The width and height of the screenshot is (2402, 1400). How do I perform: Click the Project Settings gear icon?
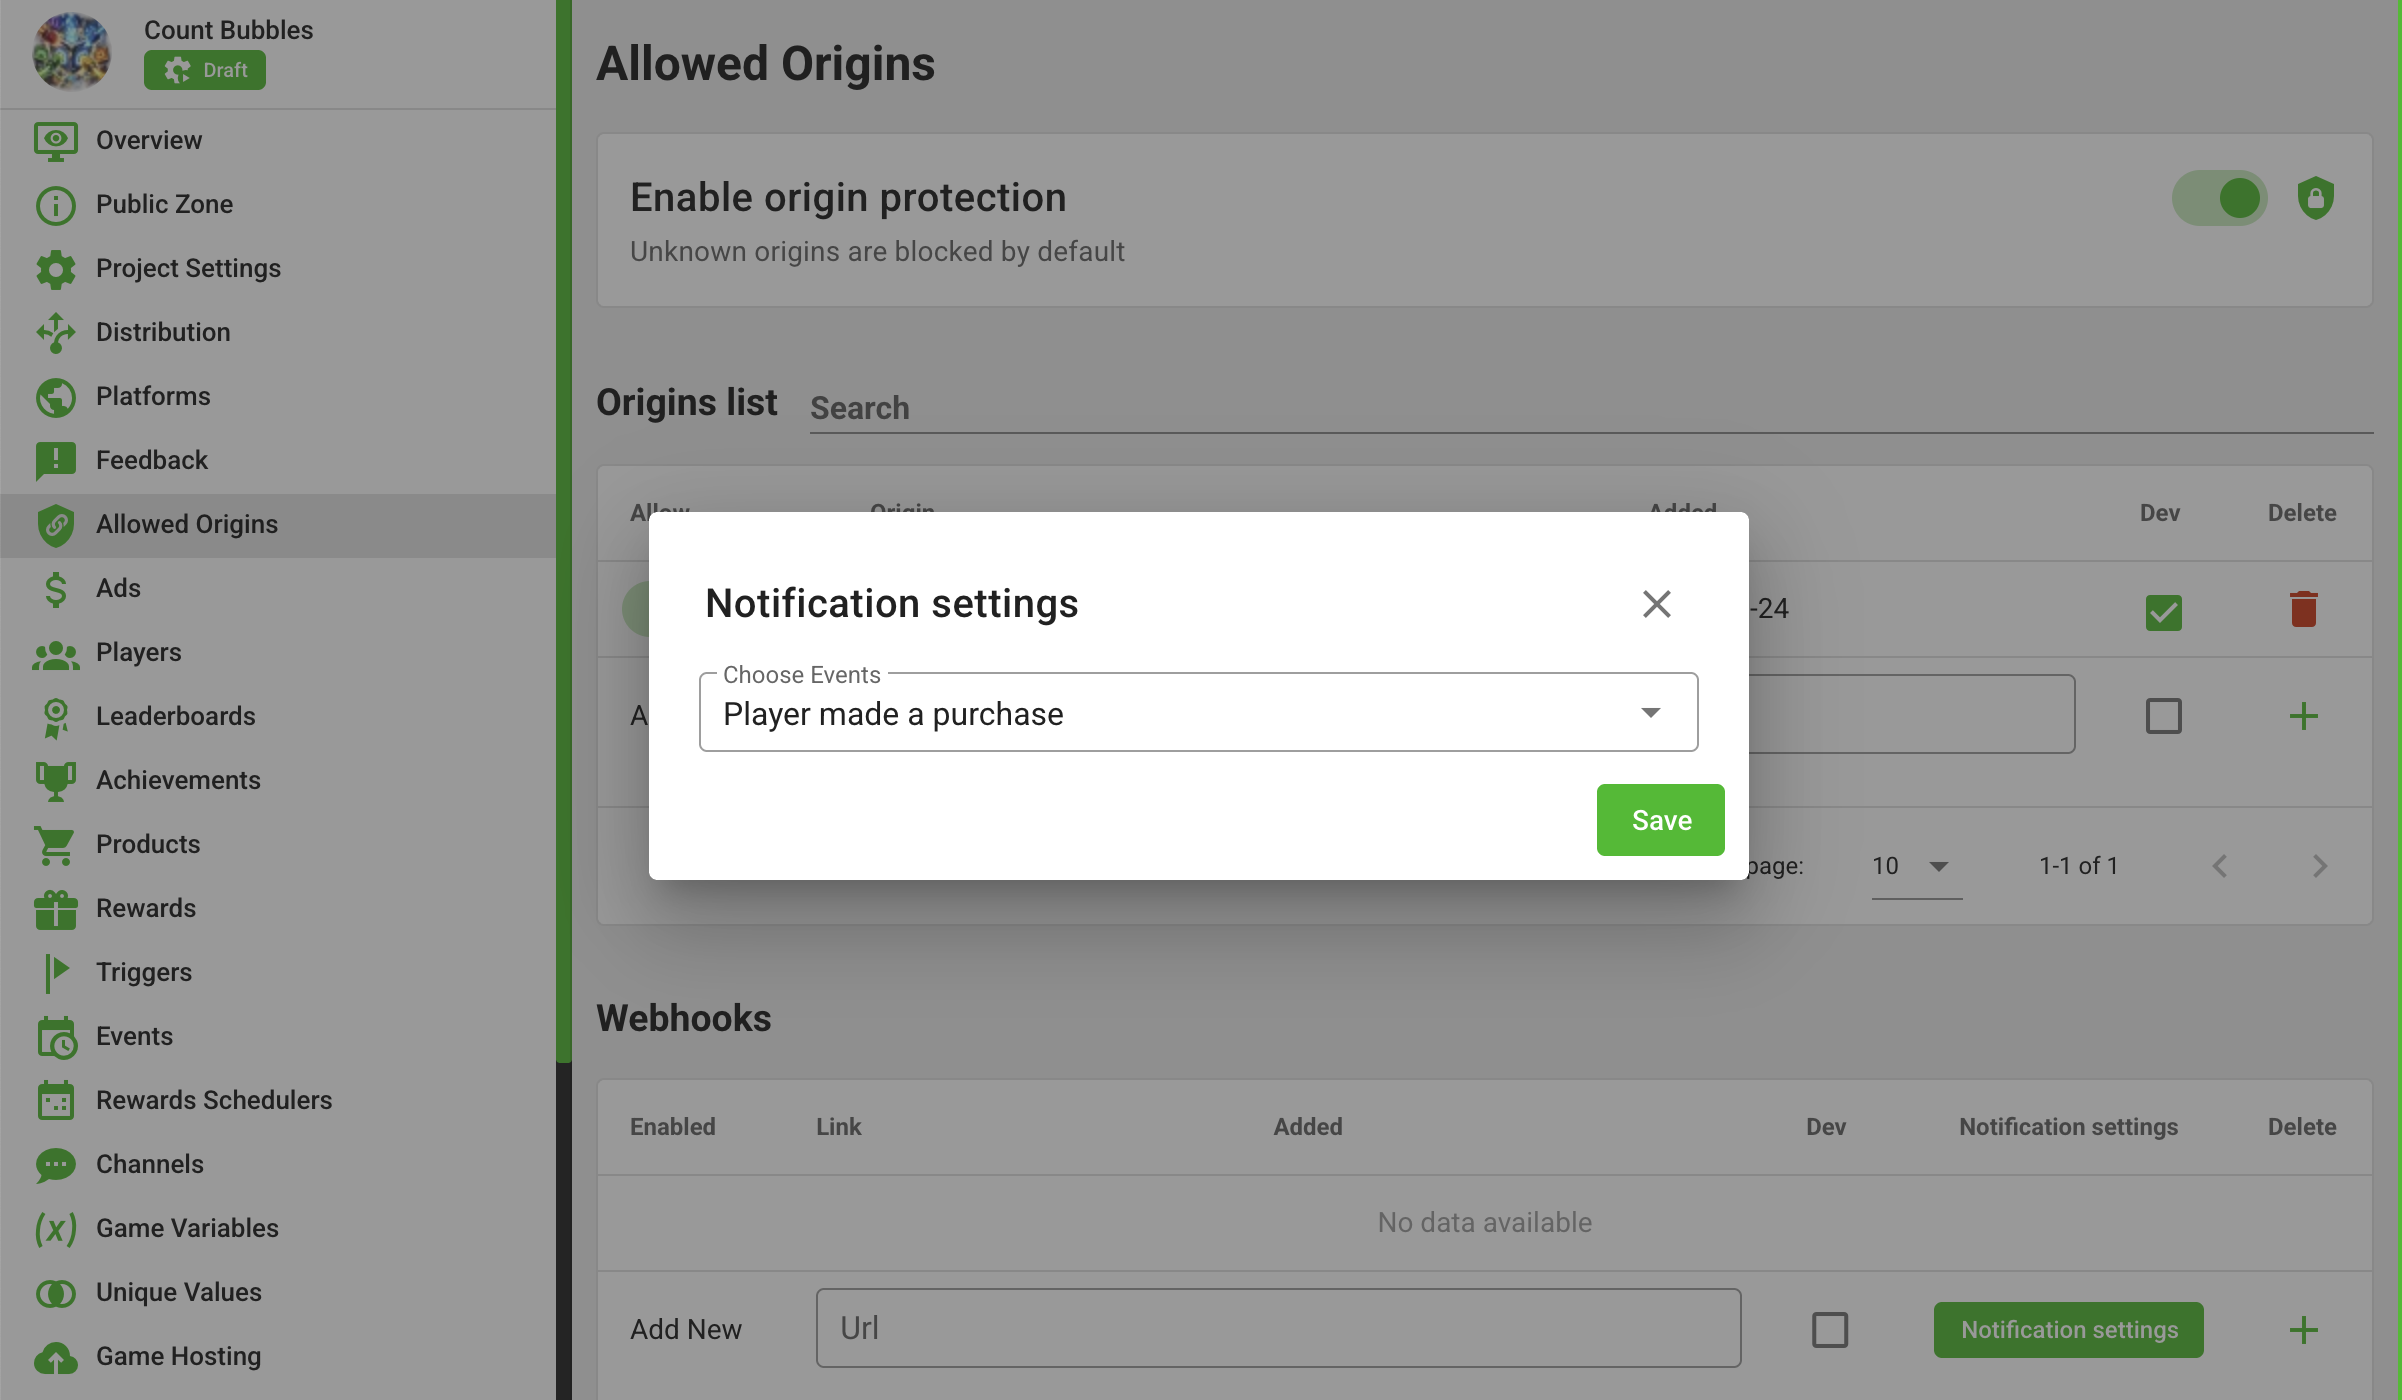[x=56, y=269]
